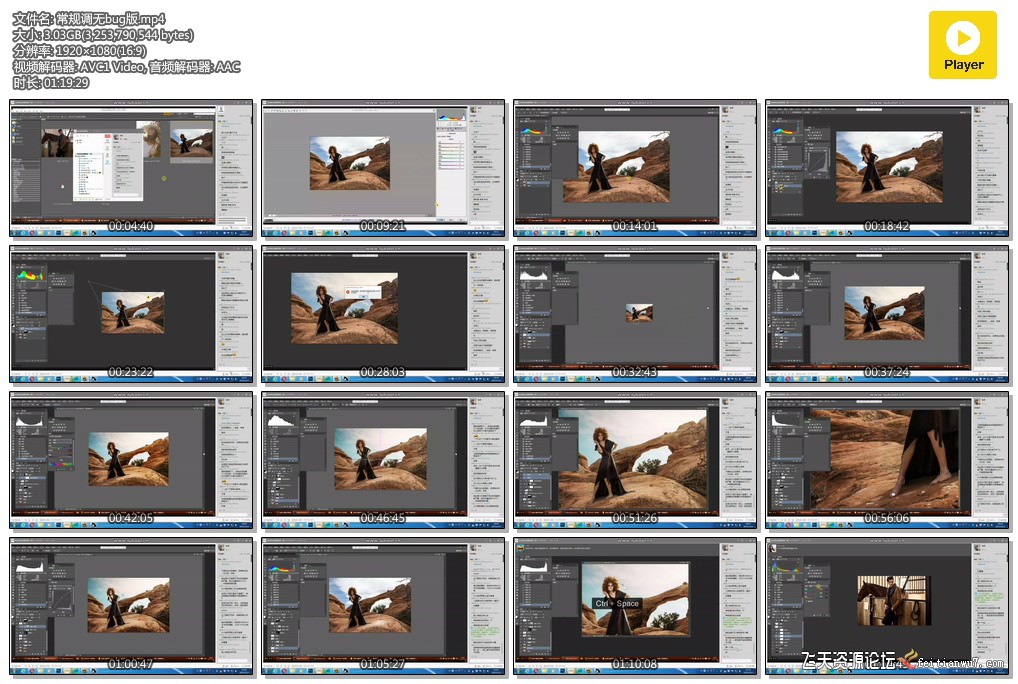
Task: Click the 00:46:45 frame thumbnail
Action: (x=383, y=461)
